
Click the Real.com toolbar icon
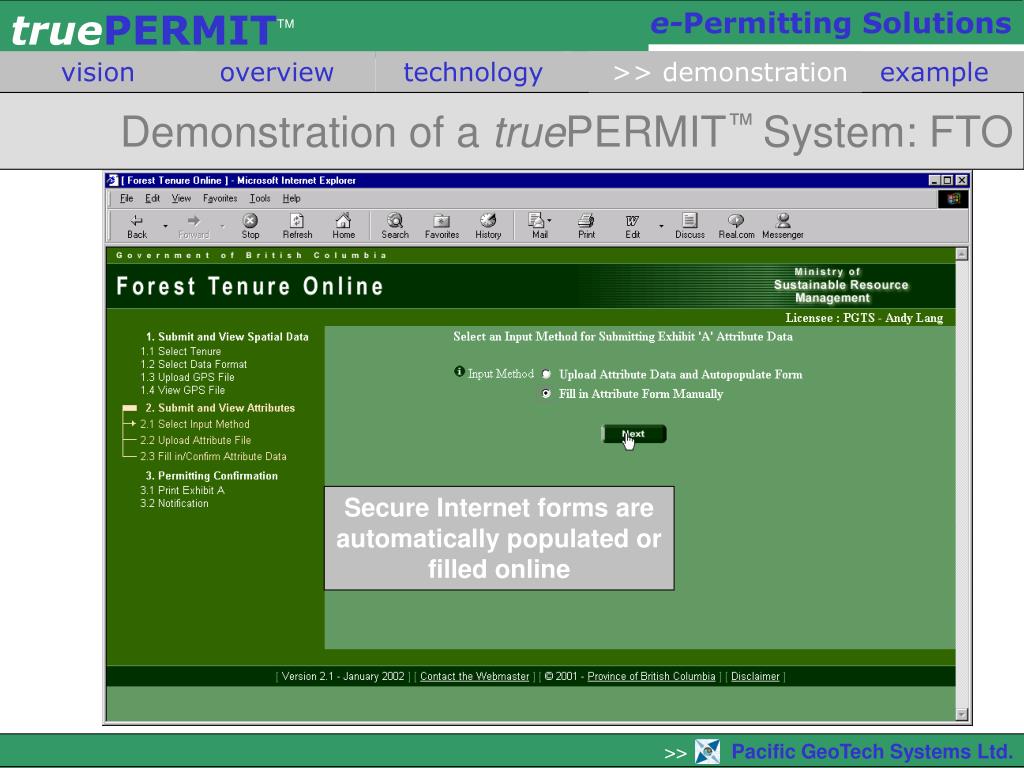pyautogui.click(x=736, y=226)
